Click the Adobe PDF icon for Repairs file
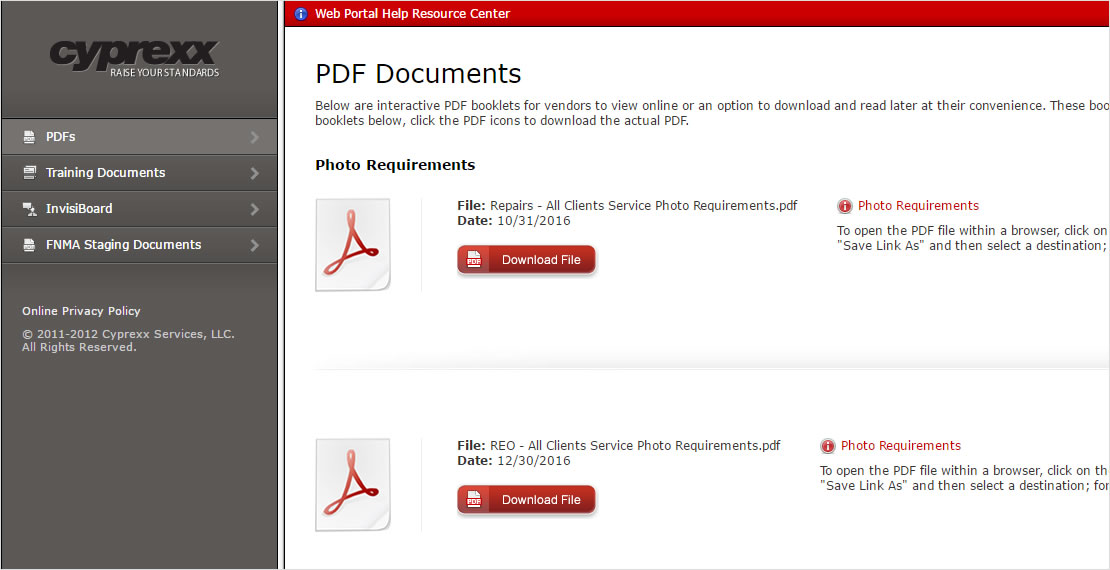Viewport: 1110px width, 570px height. click(x=353, y=245)
